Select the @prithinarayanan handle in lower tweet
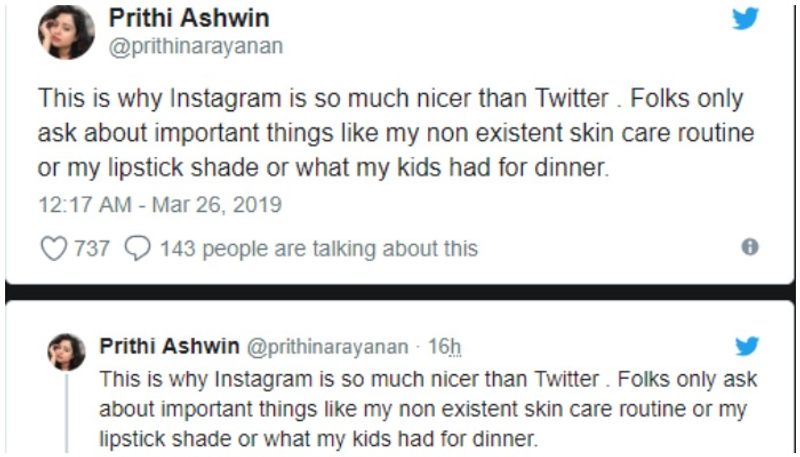 coord(327,347)
